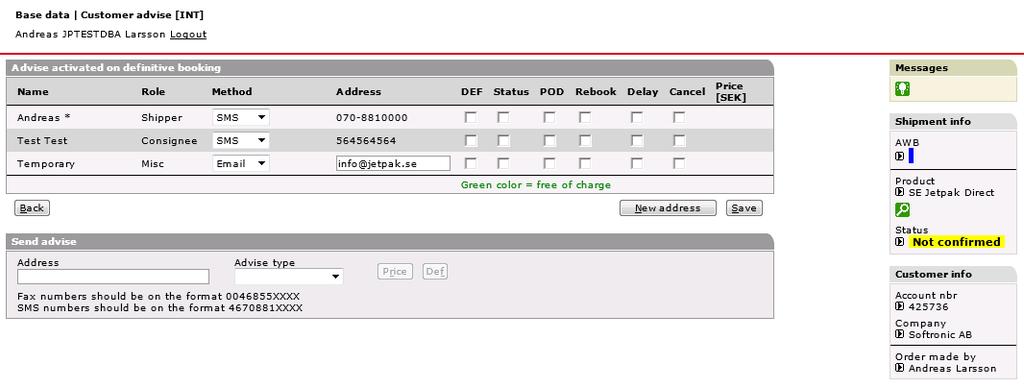1024x388 pixels.
Task: Click the blue AWB value bar
Action: (x=911, y=156)
